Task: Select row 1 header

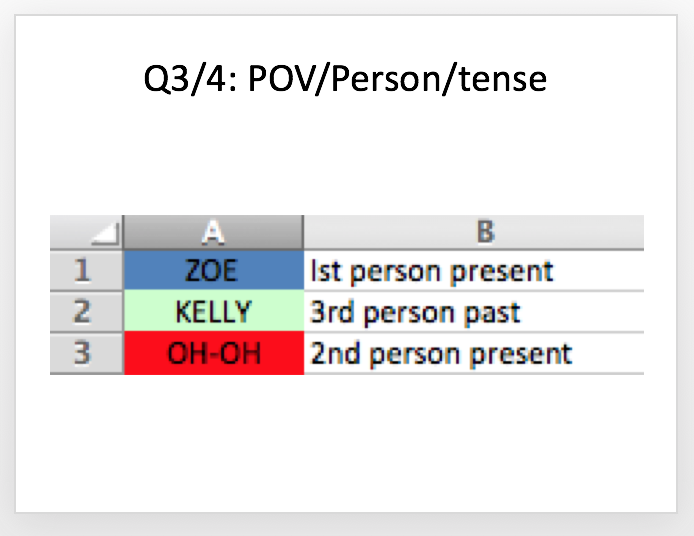Action: 86,270
